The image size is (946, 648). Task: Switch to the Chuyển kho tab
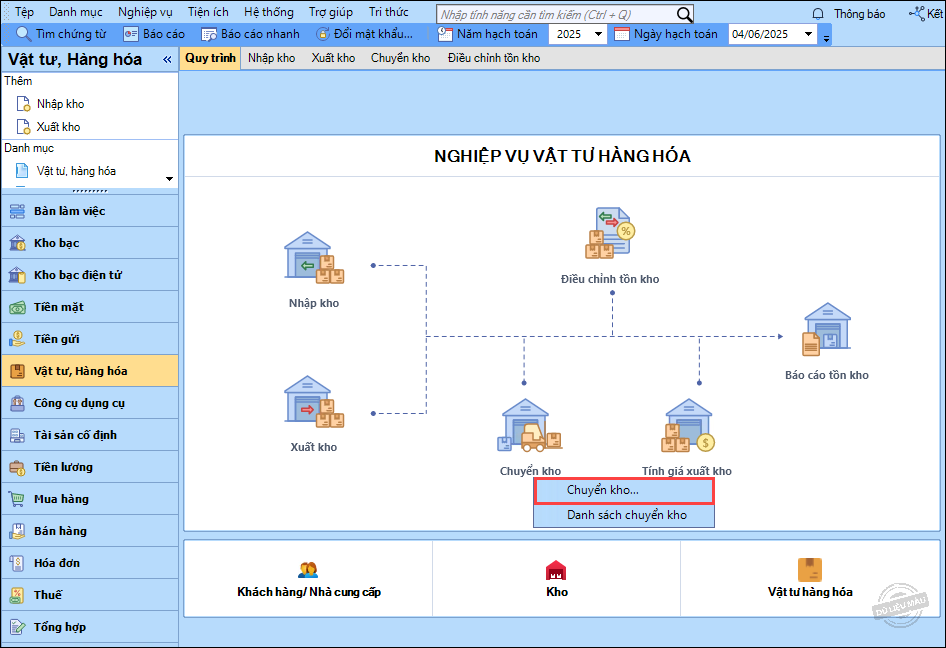[401, 58]
